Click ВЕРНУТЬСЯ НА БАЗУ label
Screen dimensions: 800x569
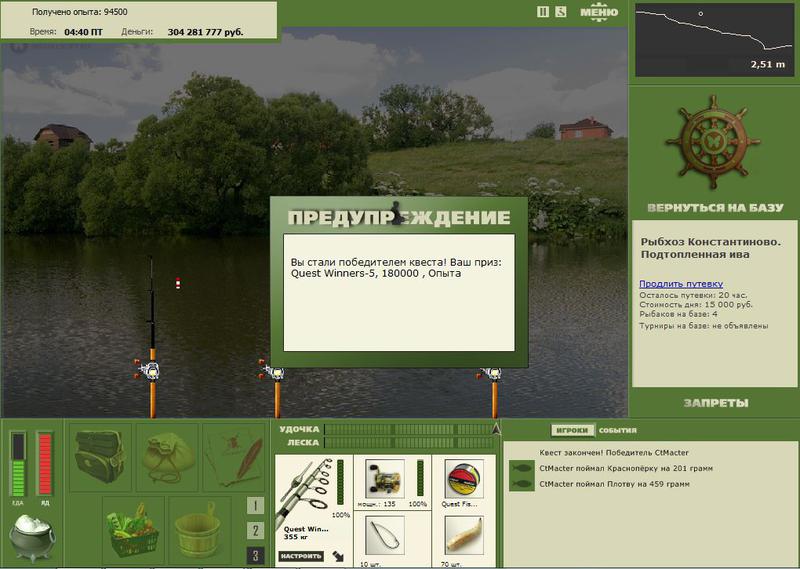click(715, 207)
